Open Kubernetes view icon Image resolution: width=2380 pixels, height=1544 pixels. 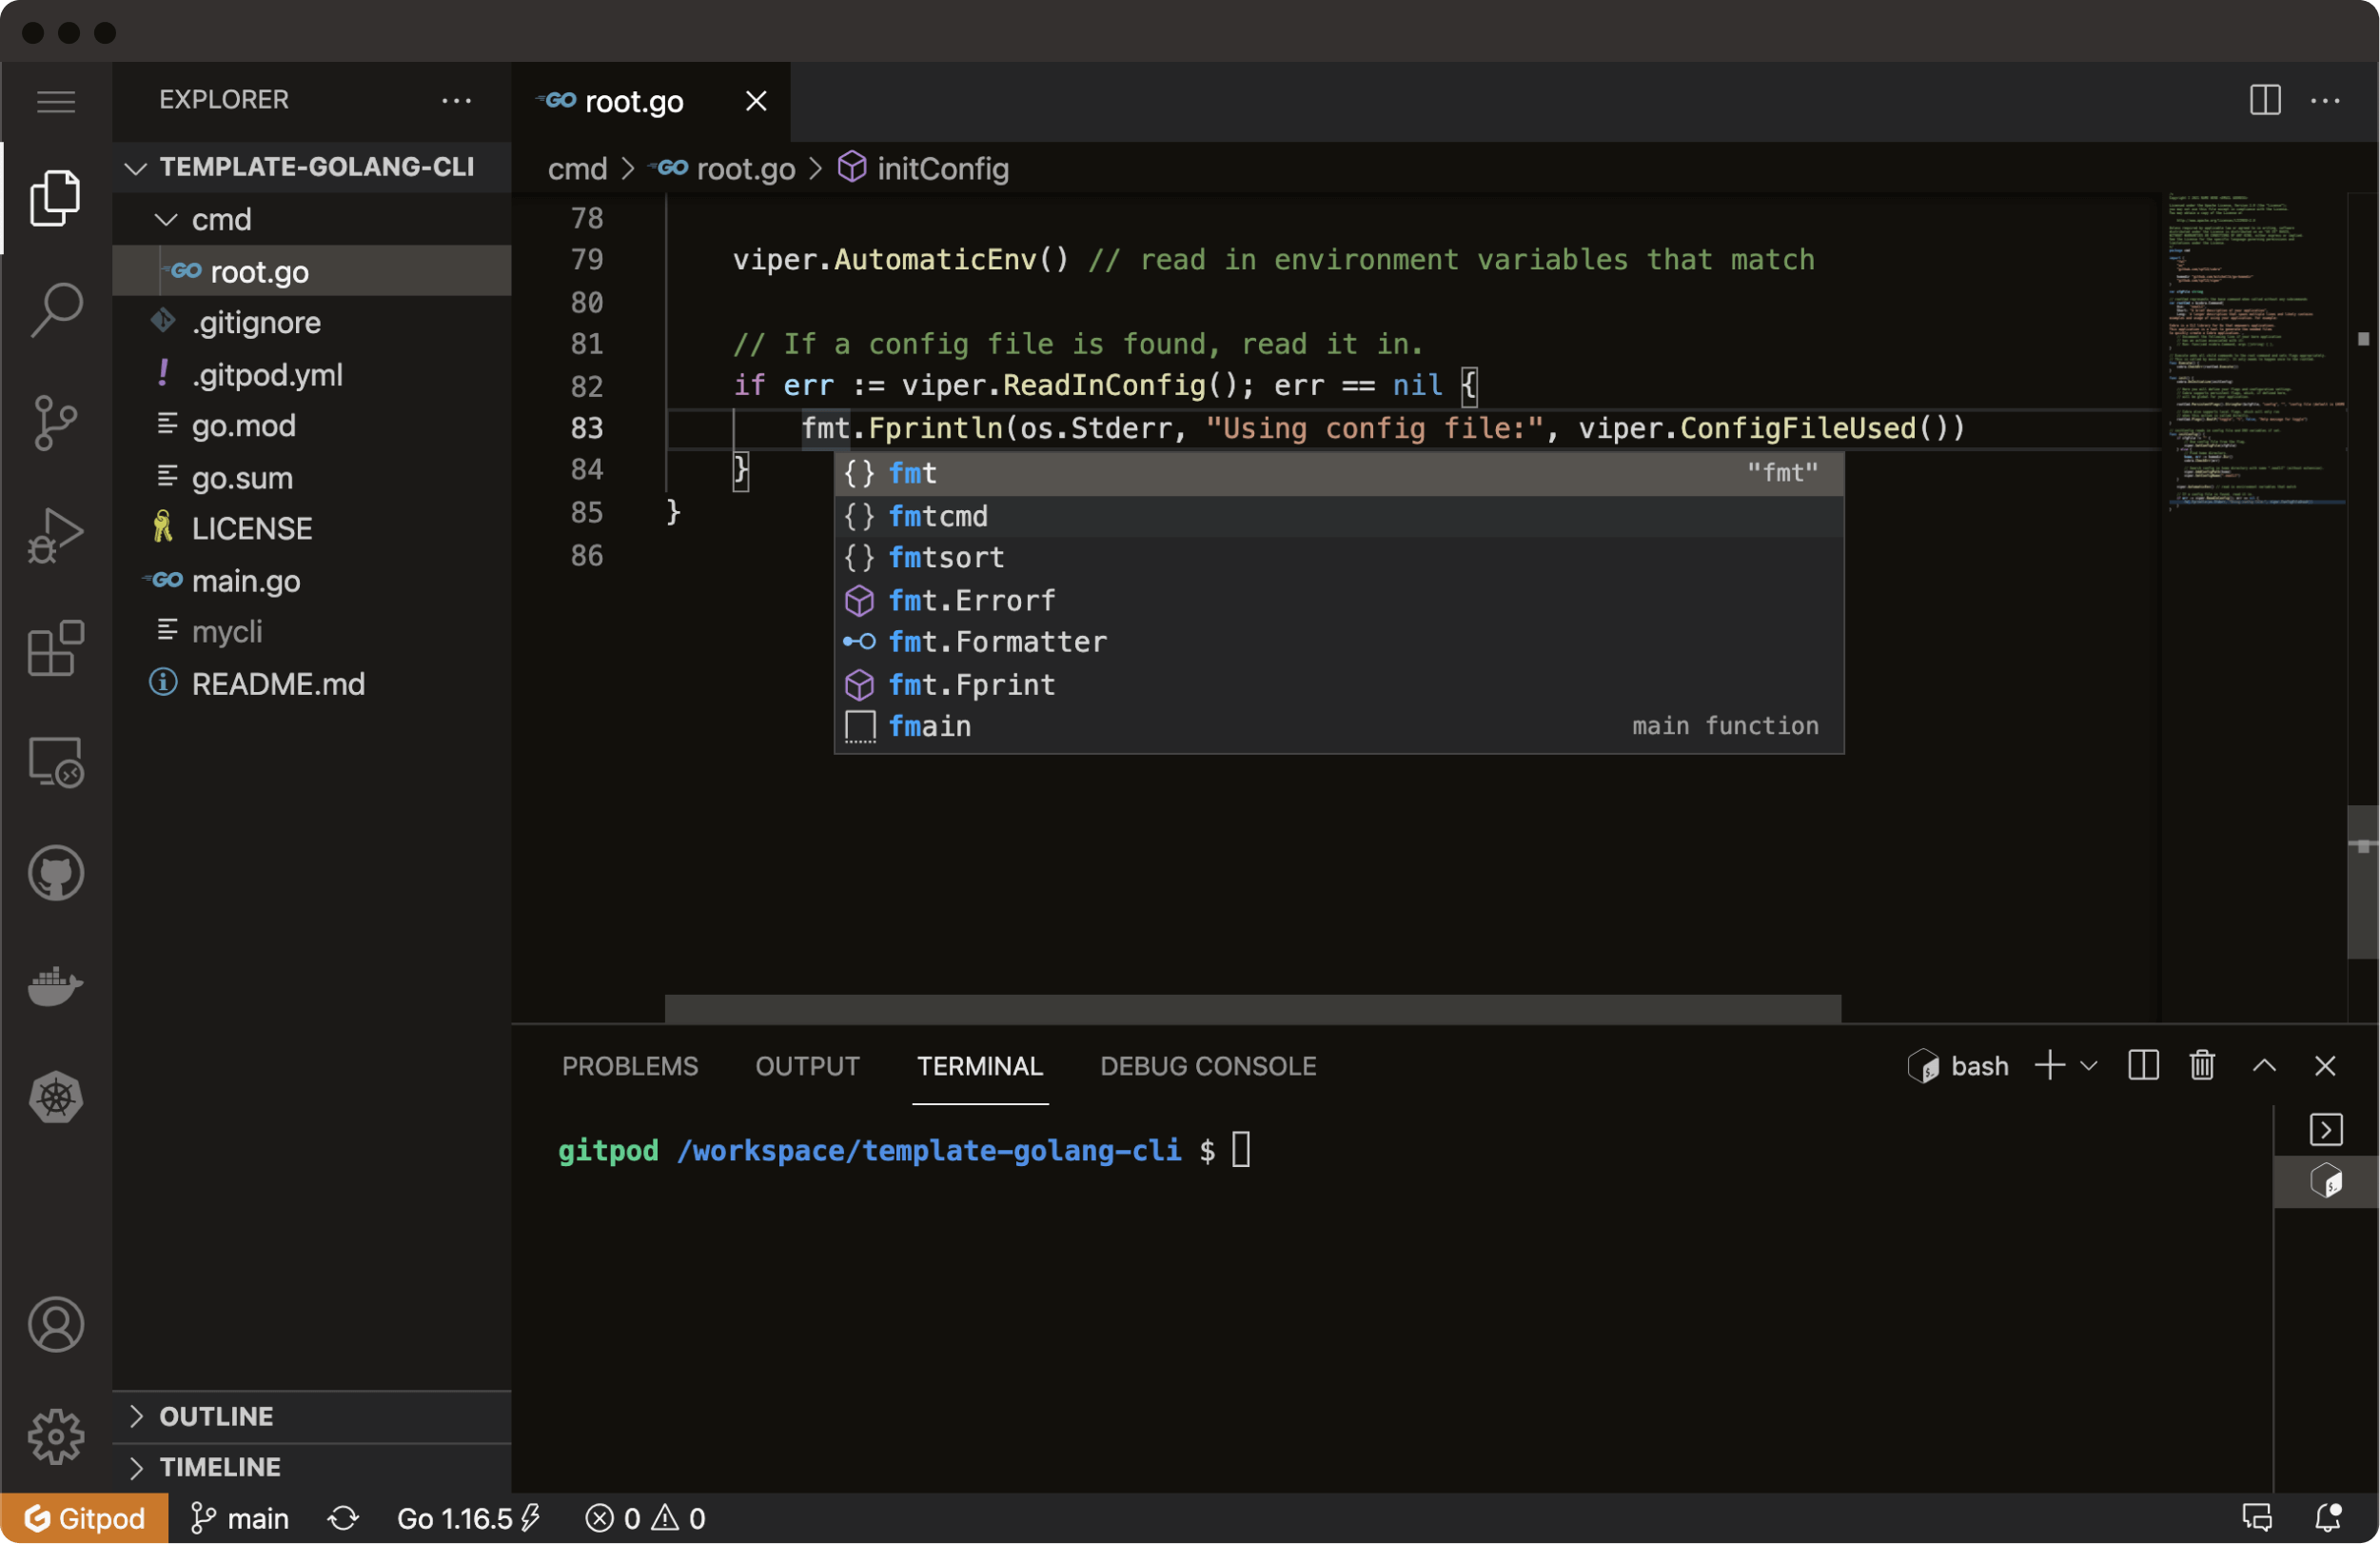(56, 1097)
